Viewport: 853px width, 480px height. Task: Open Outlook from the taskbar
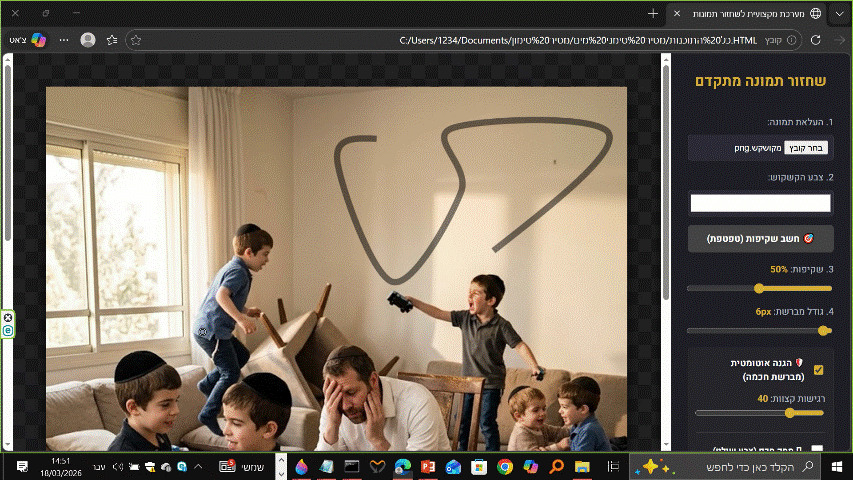tap(453, 467)
